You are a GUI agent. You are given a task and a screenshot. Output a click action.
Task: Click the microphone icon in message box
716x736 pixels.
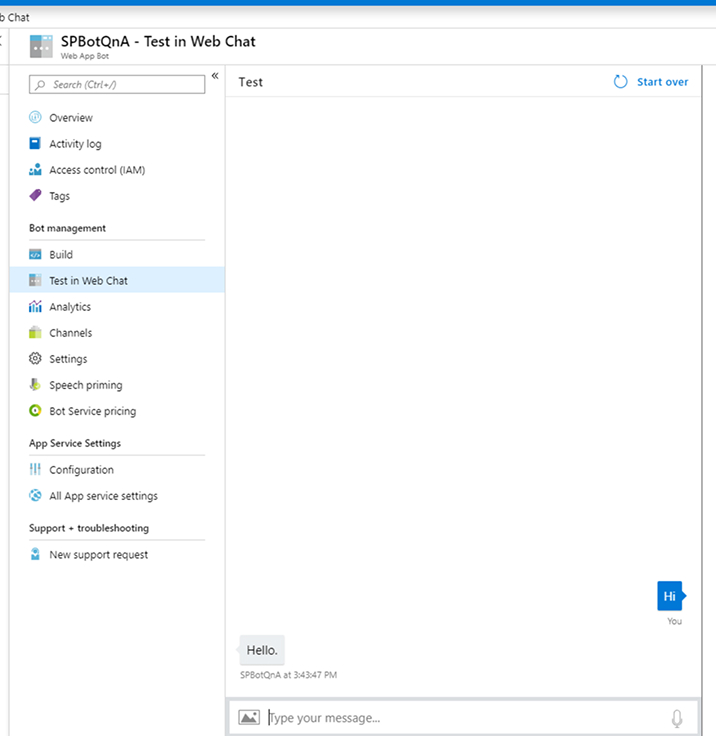coord(677,718)
